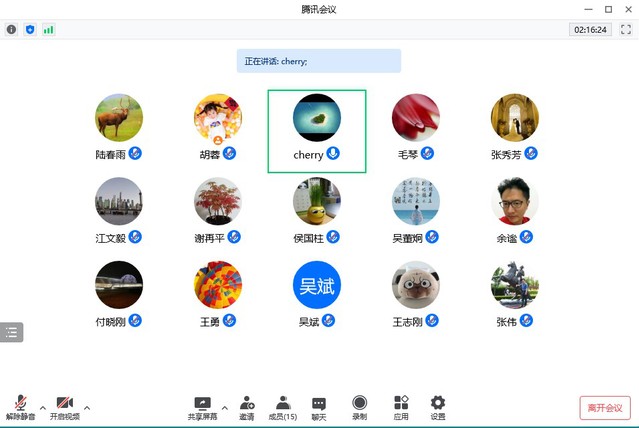Screen dimensions: 639x428
Task: Open the Chat (聊天) panel
Action: pos(318,406)
